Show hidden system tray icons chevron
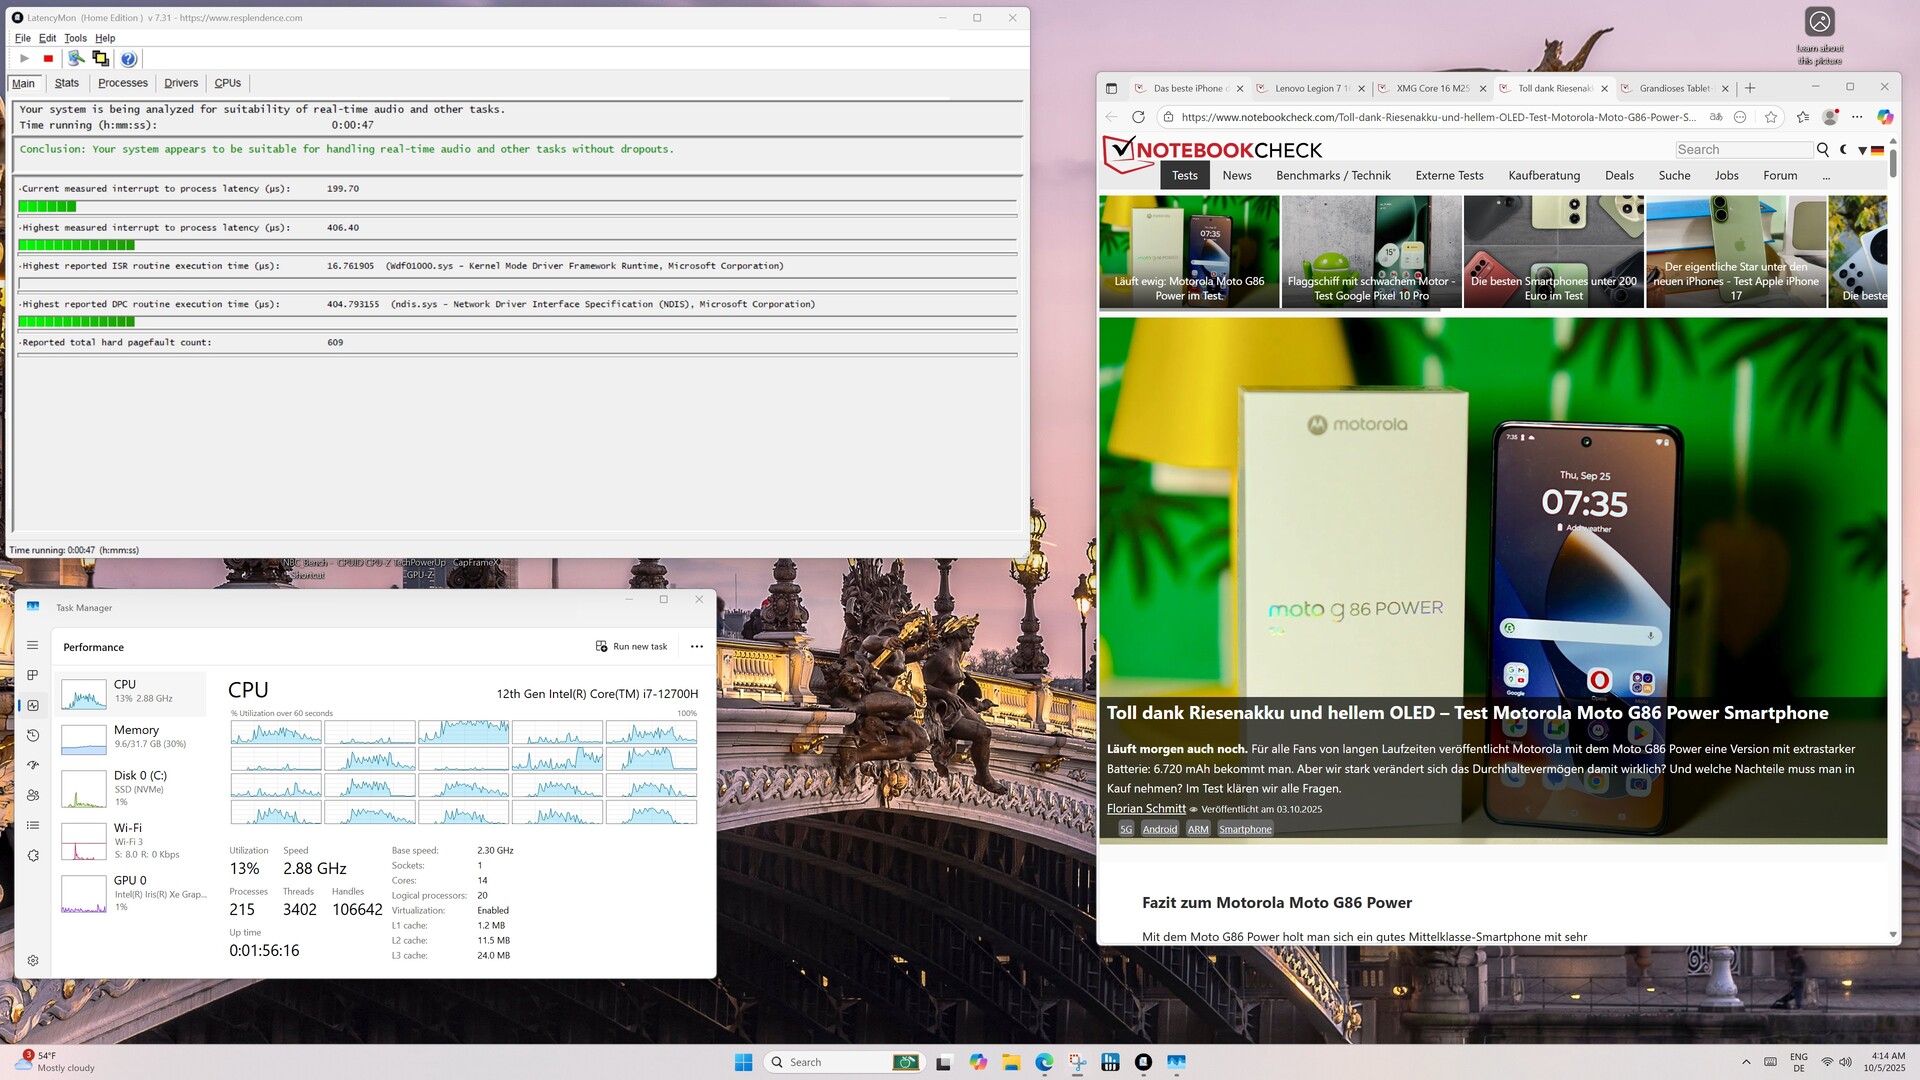This screenshot has width=1920, height=1080. pos(1746,1062)
